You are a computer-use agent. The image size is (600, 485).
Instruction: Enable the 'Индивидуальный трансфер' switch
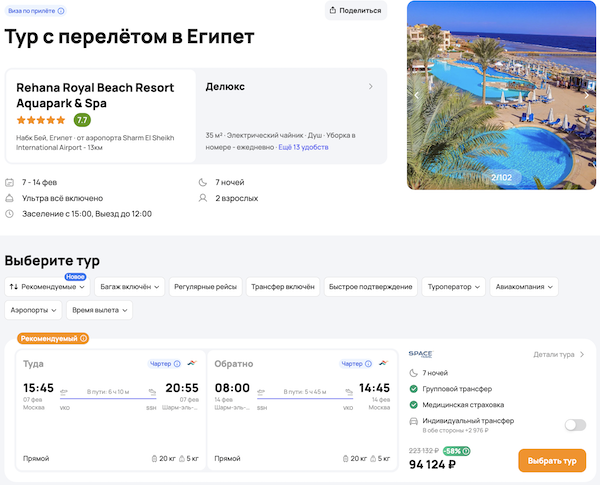[x=575, y=425]
